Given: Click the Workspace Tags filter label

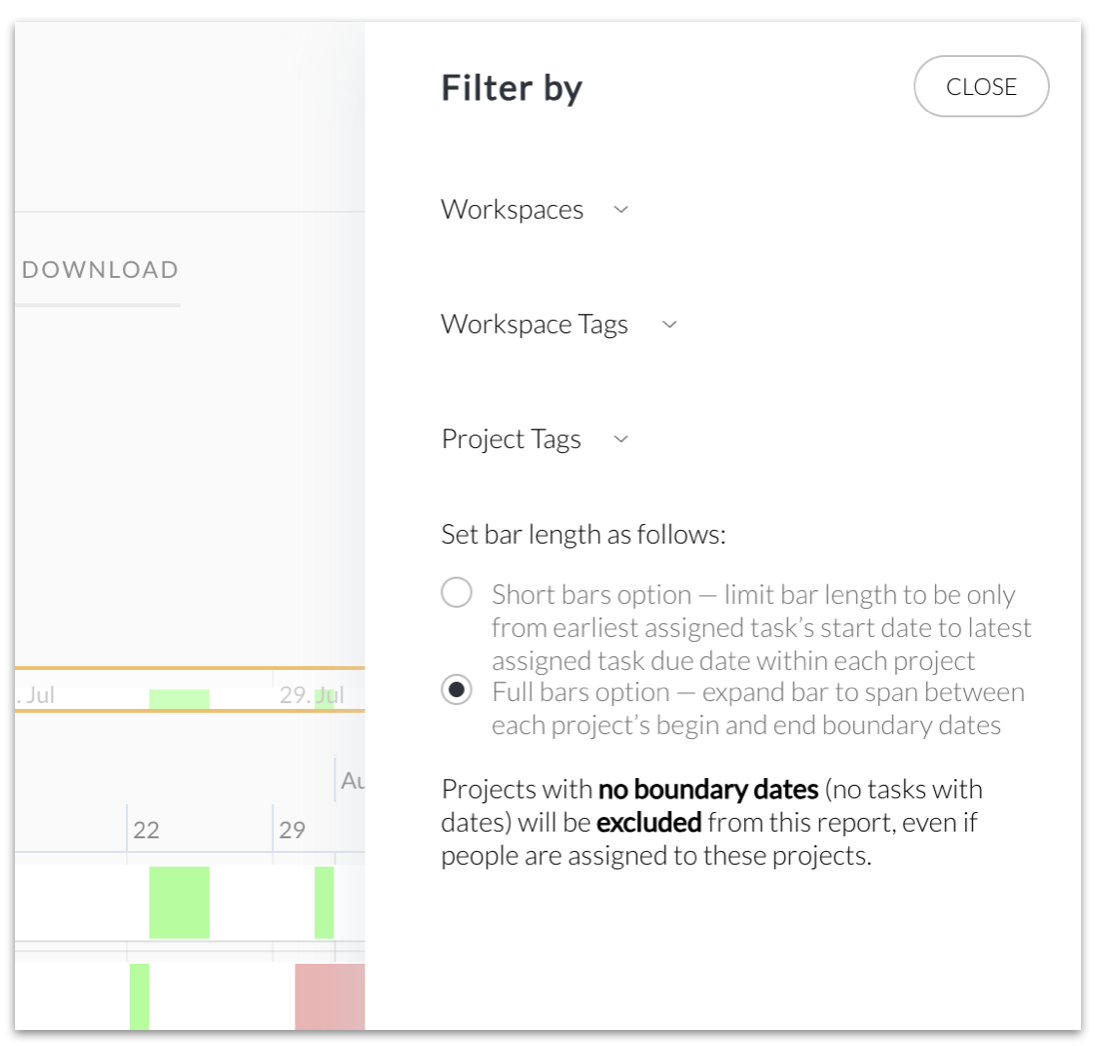Looking at the screenshot, I should [534, 325].
